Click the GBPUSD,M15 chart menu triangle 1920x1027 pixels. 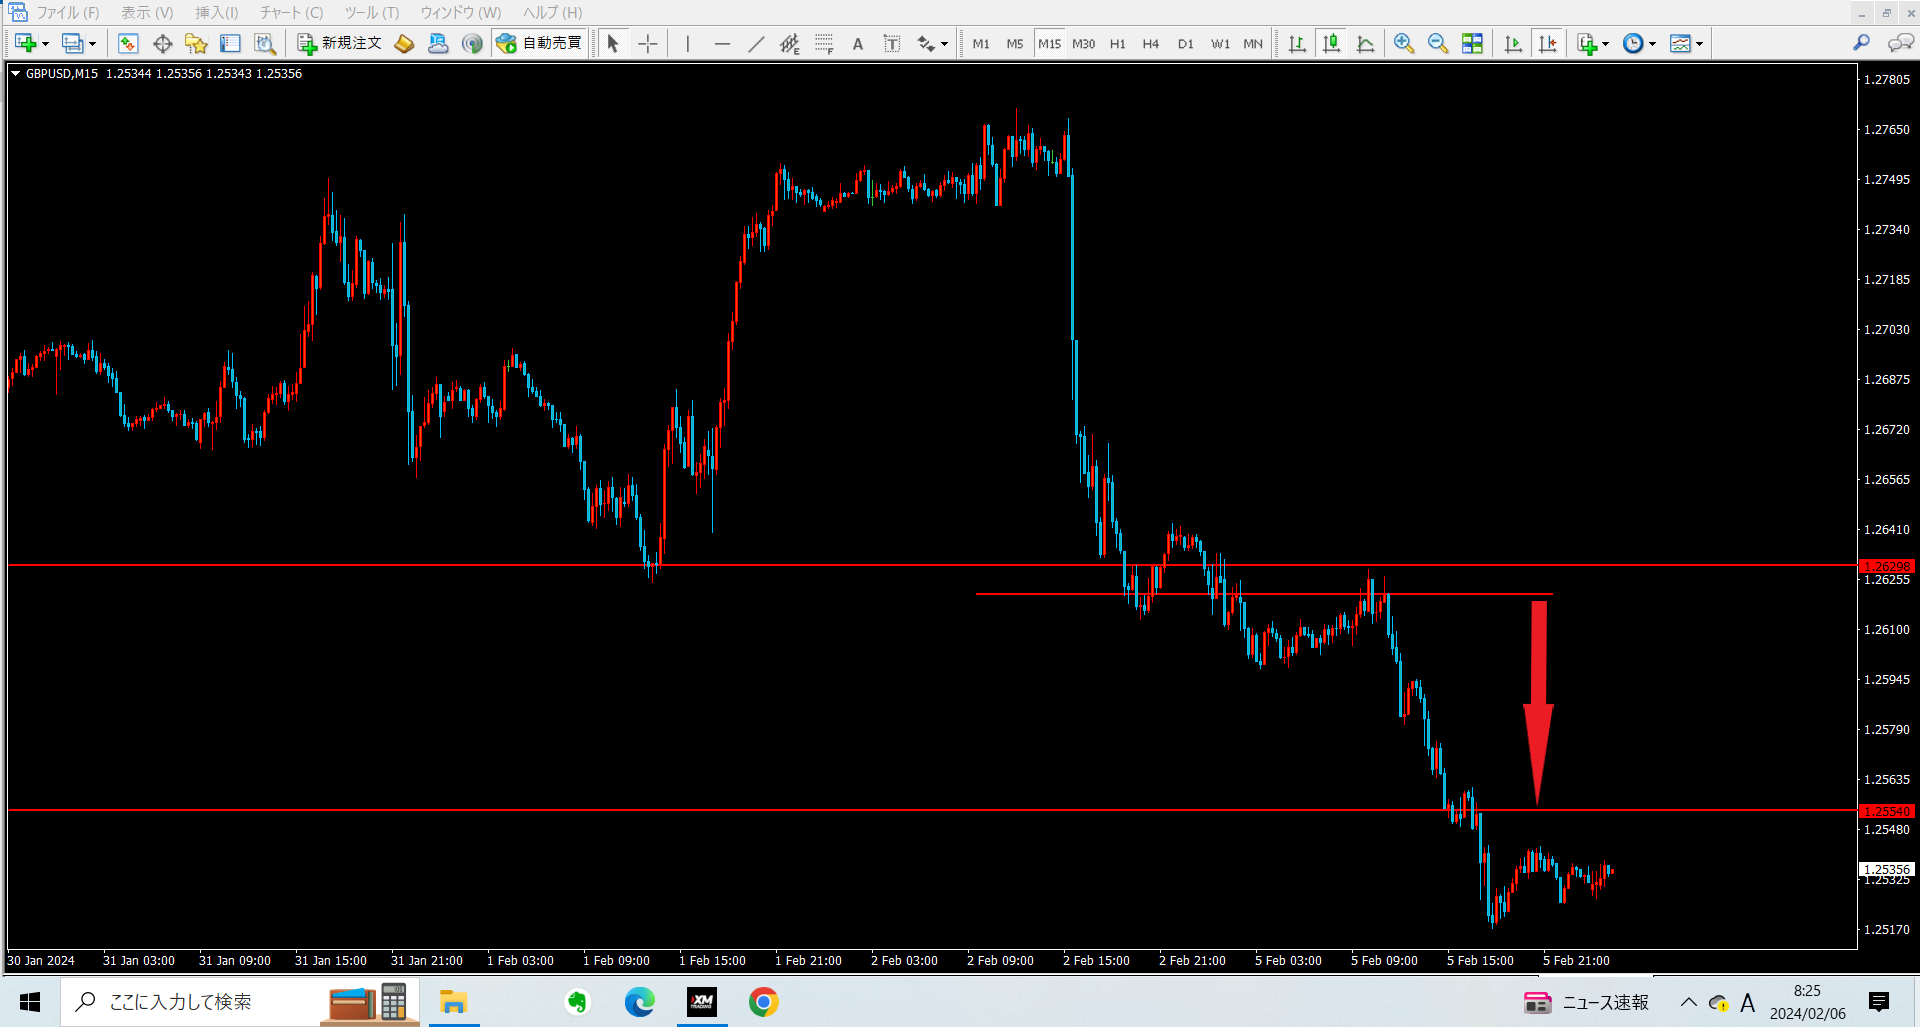[x=16, y=73]
